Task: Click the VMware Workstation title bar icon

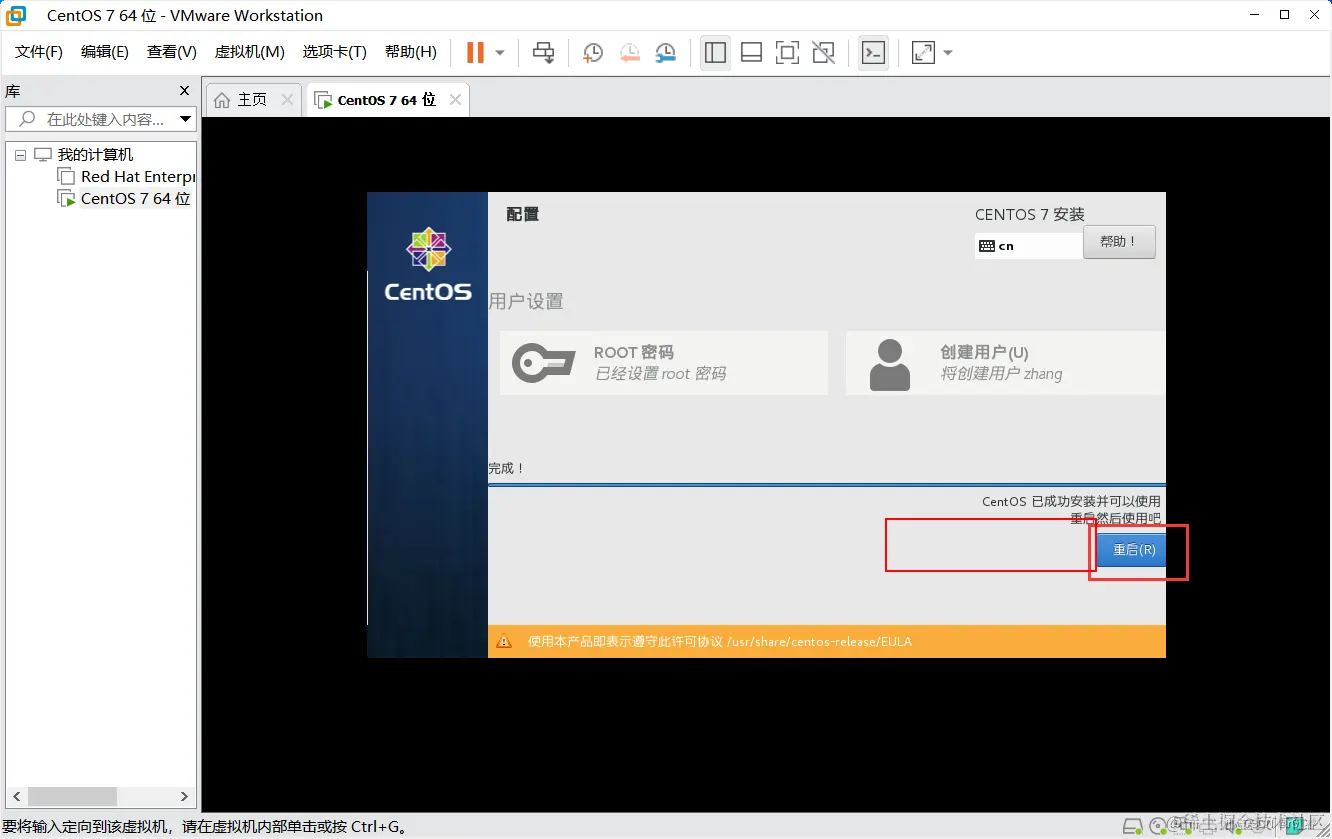Action: (x=17, y=15)
